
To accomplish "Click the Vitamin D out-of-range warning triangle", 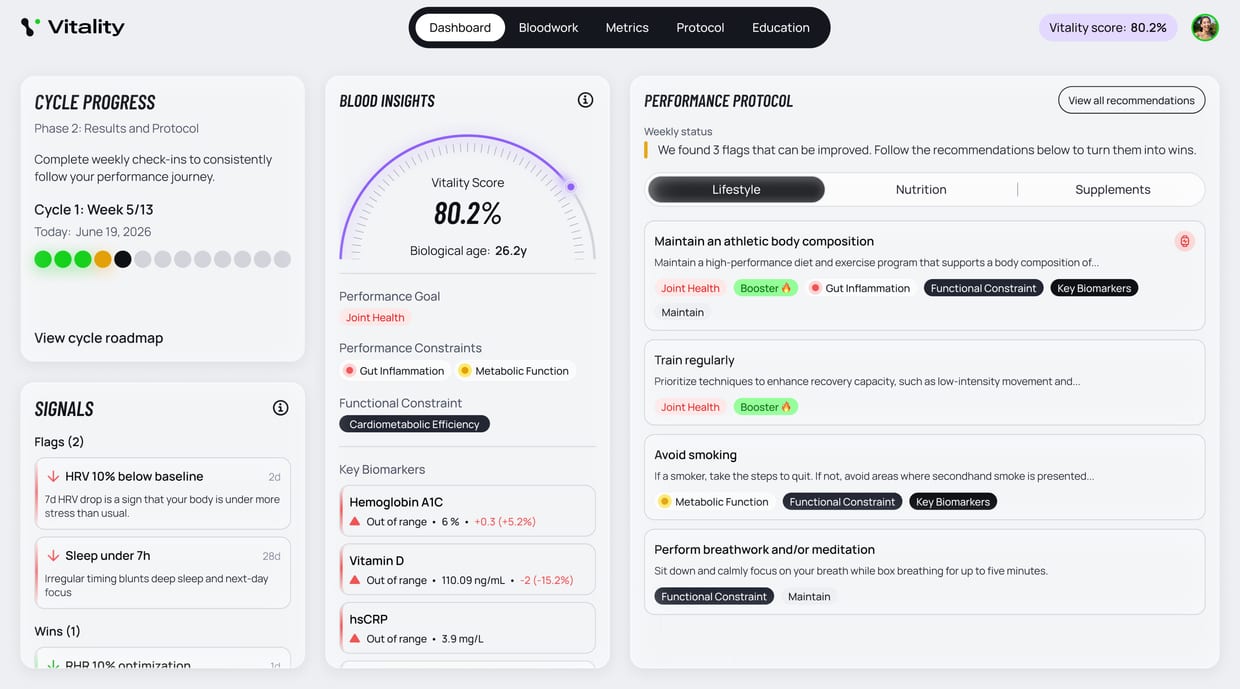I will (354, 580).
